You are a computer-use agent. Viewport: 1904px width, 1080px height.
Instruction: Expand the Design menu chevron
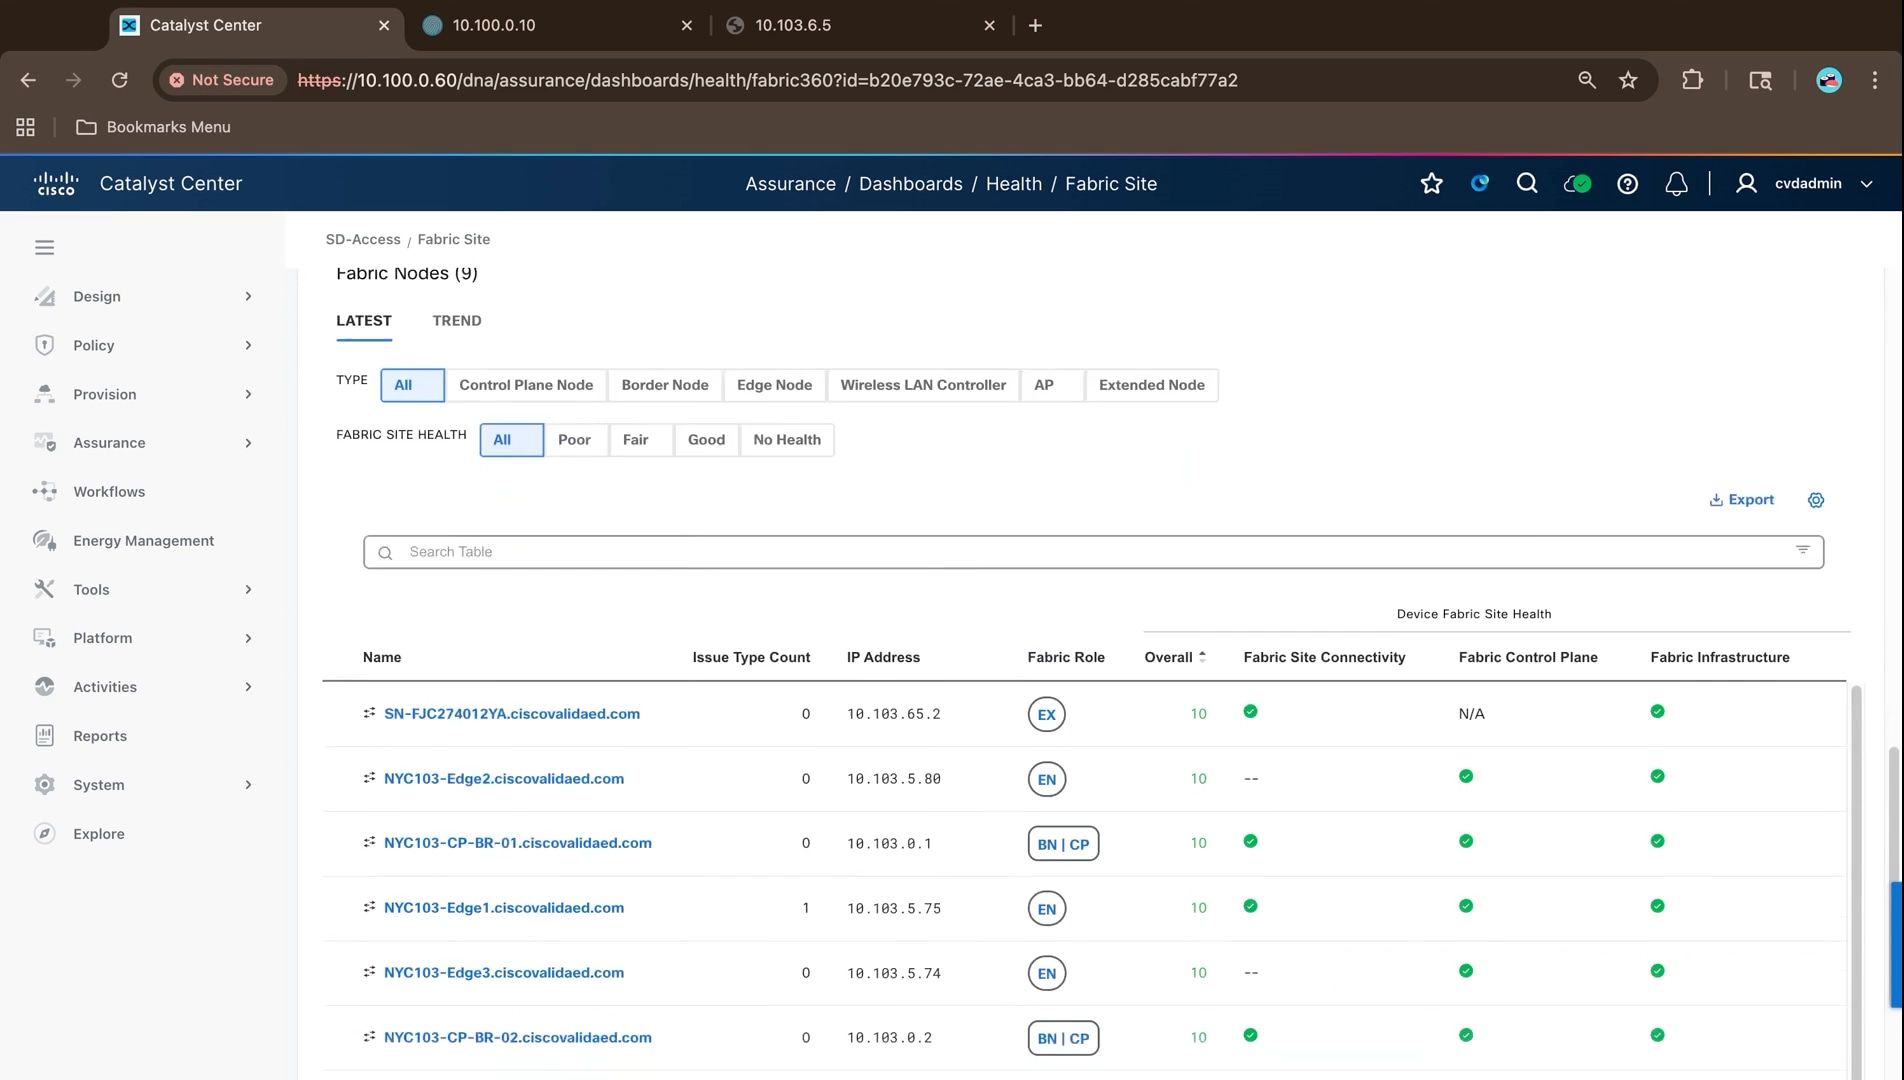coord(248,296)
